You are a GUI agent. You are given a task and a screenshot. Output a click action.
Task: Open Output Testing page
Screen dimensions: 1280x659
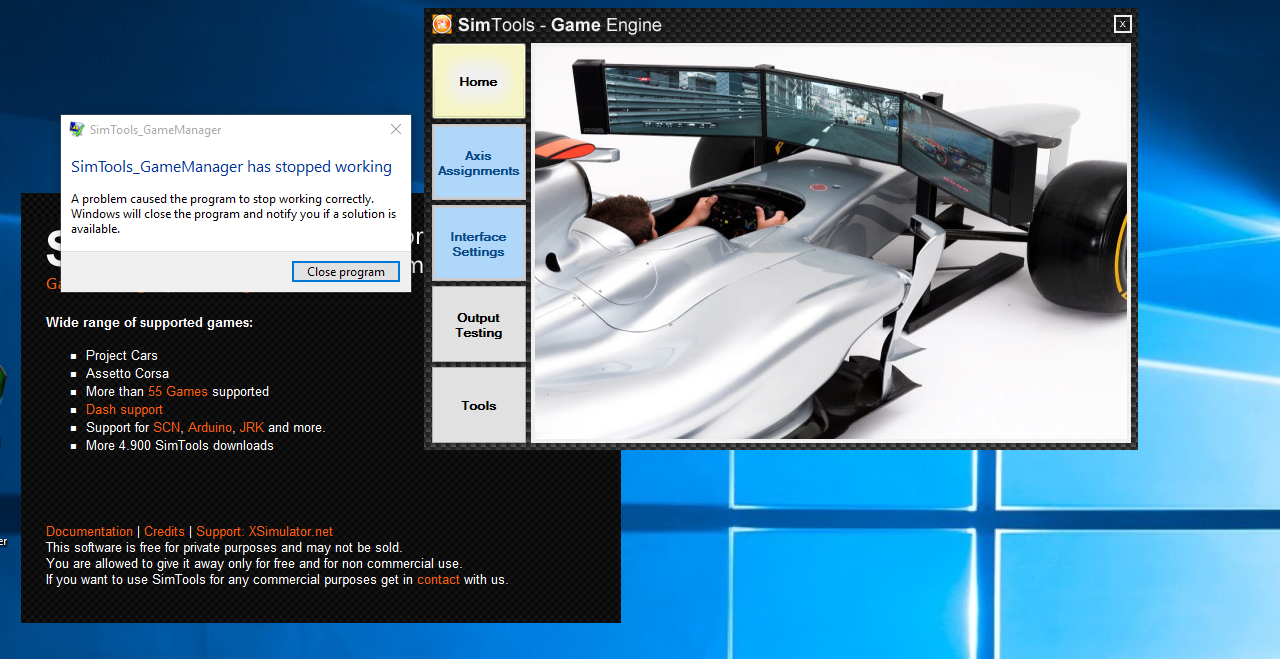(478, 325)
